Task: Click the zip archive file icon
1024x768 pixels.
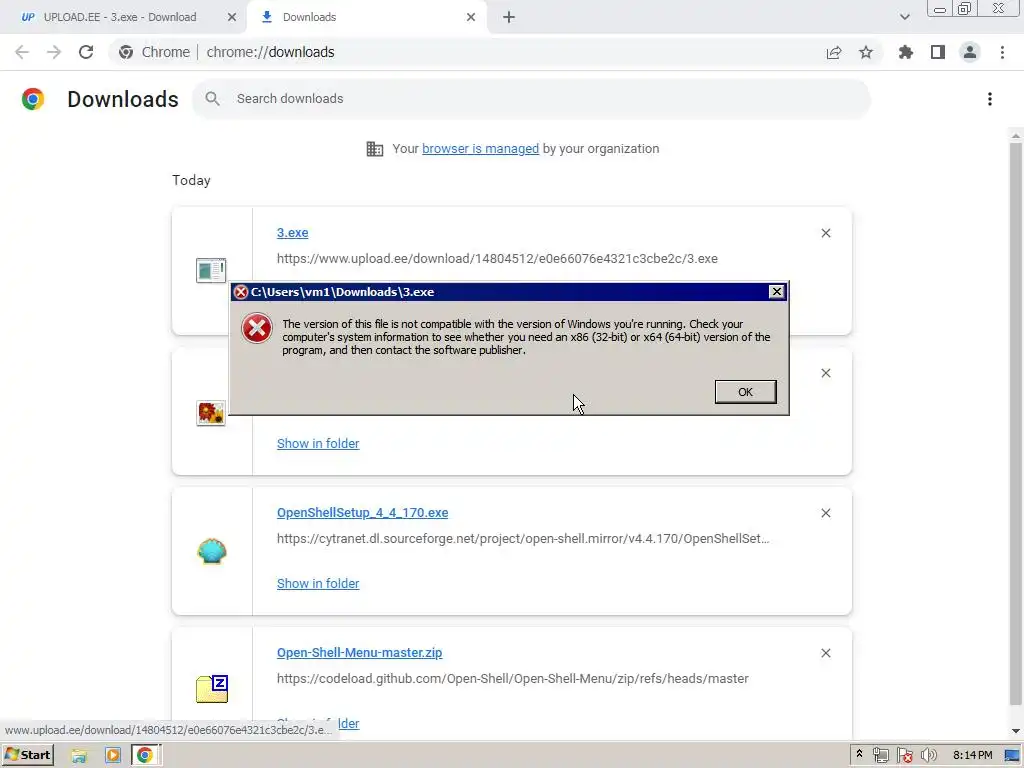Action: point(212,689)
